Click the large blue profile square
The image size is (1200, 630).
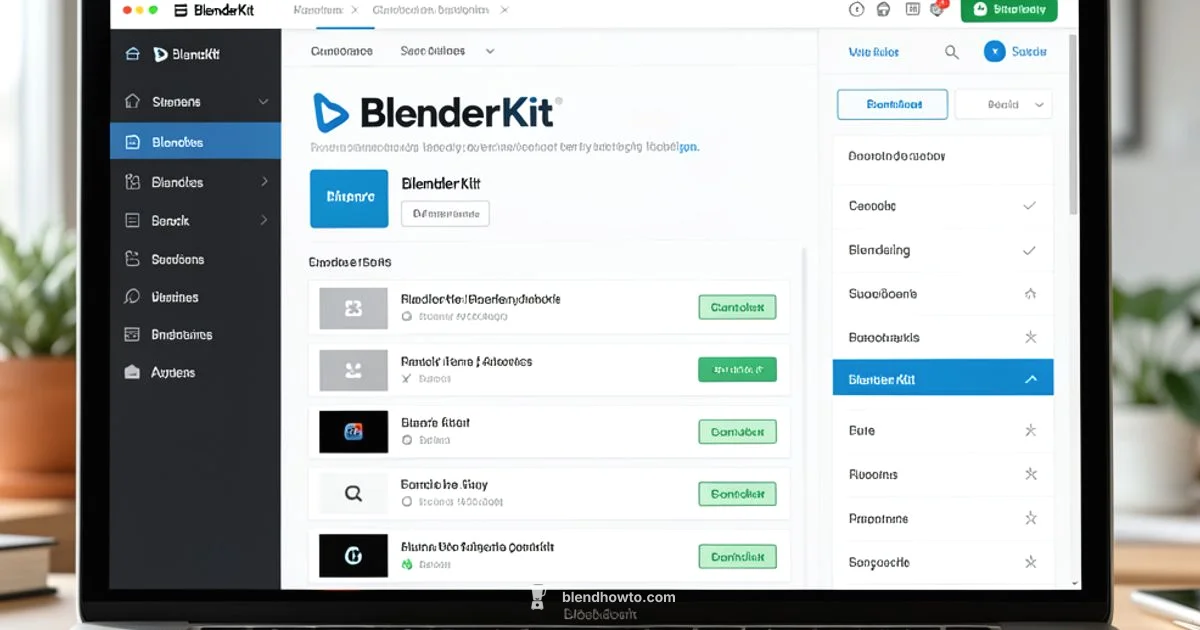coord(349,198)
